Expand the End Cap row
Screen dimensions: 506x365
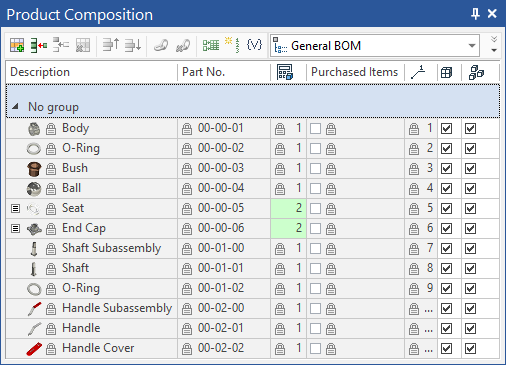click(x=15, y=229)
